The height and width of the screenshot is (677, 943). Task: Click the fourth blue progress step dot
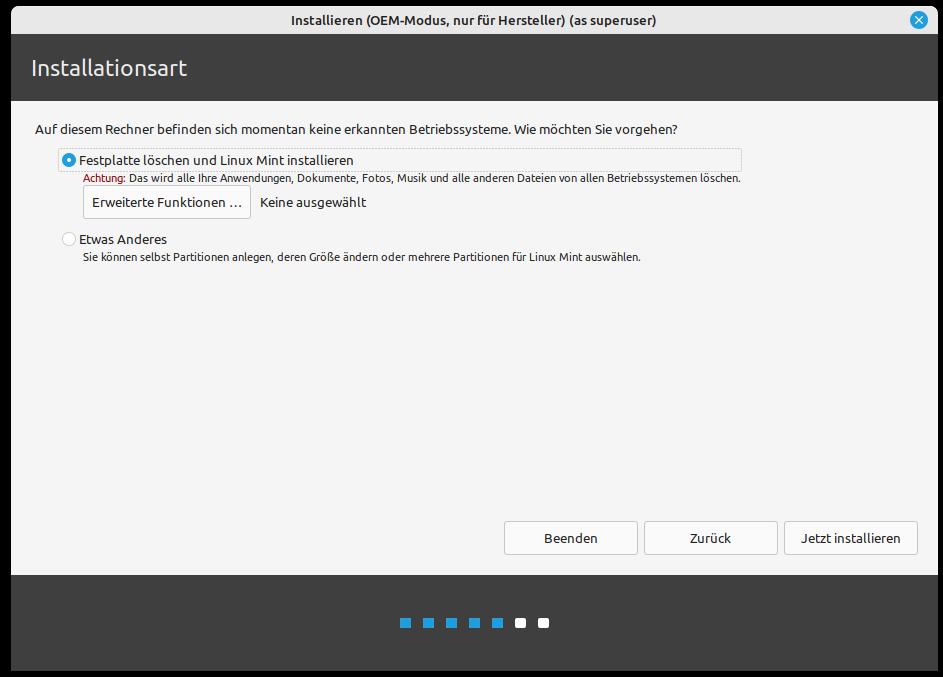point(475,623)
